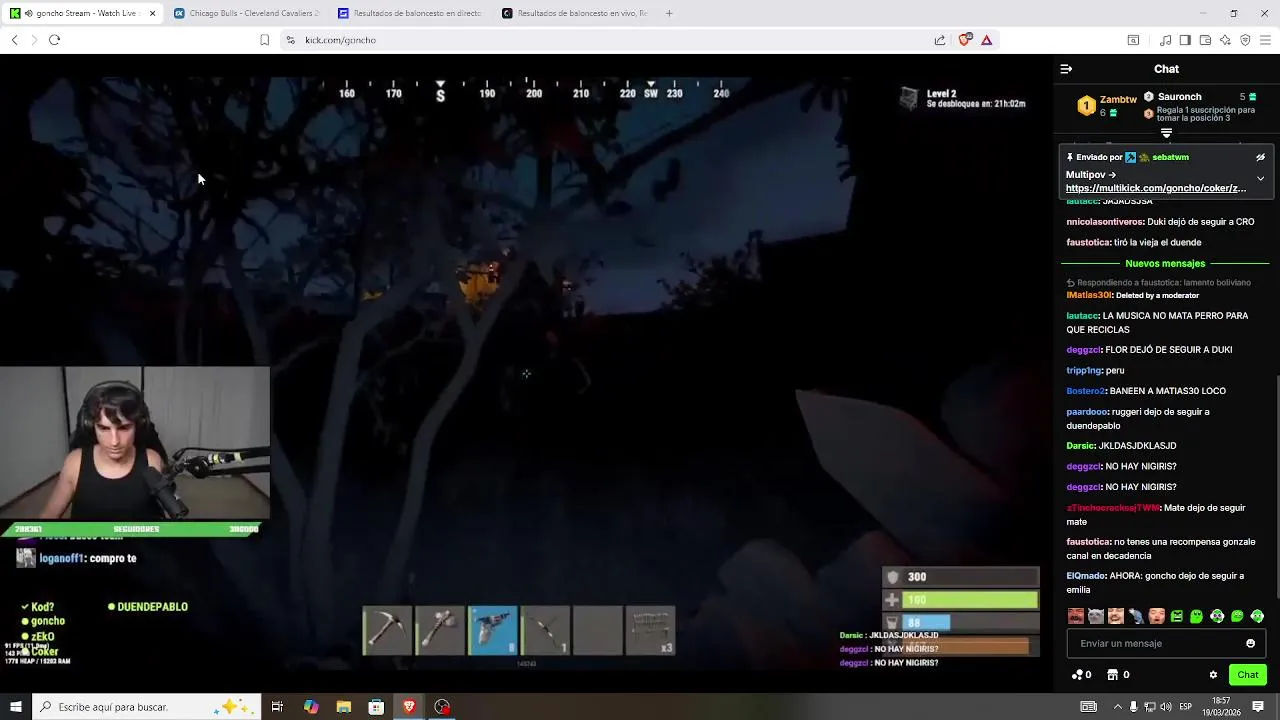Insert the white cat quick emote
Image resolution: width=1280 pixels, height=720 pixels.
[1096, 616]
